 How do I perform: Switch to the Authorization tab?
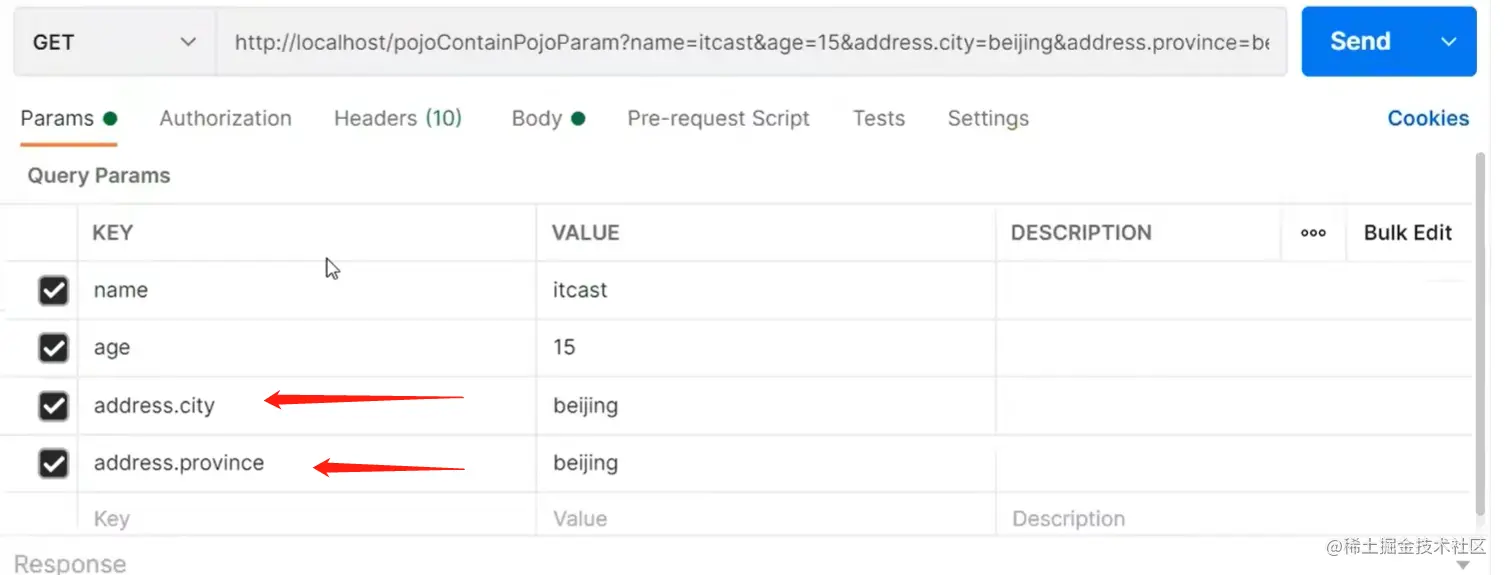(225, 118)
